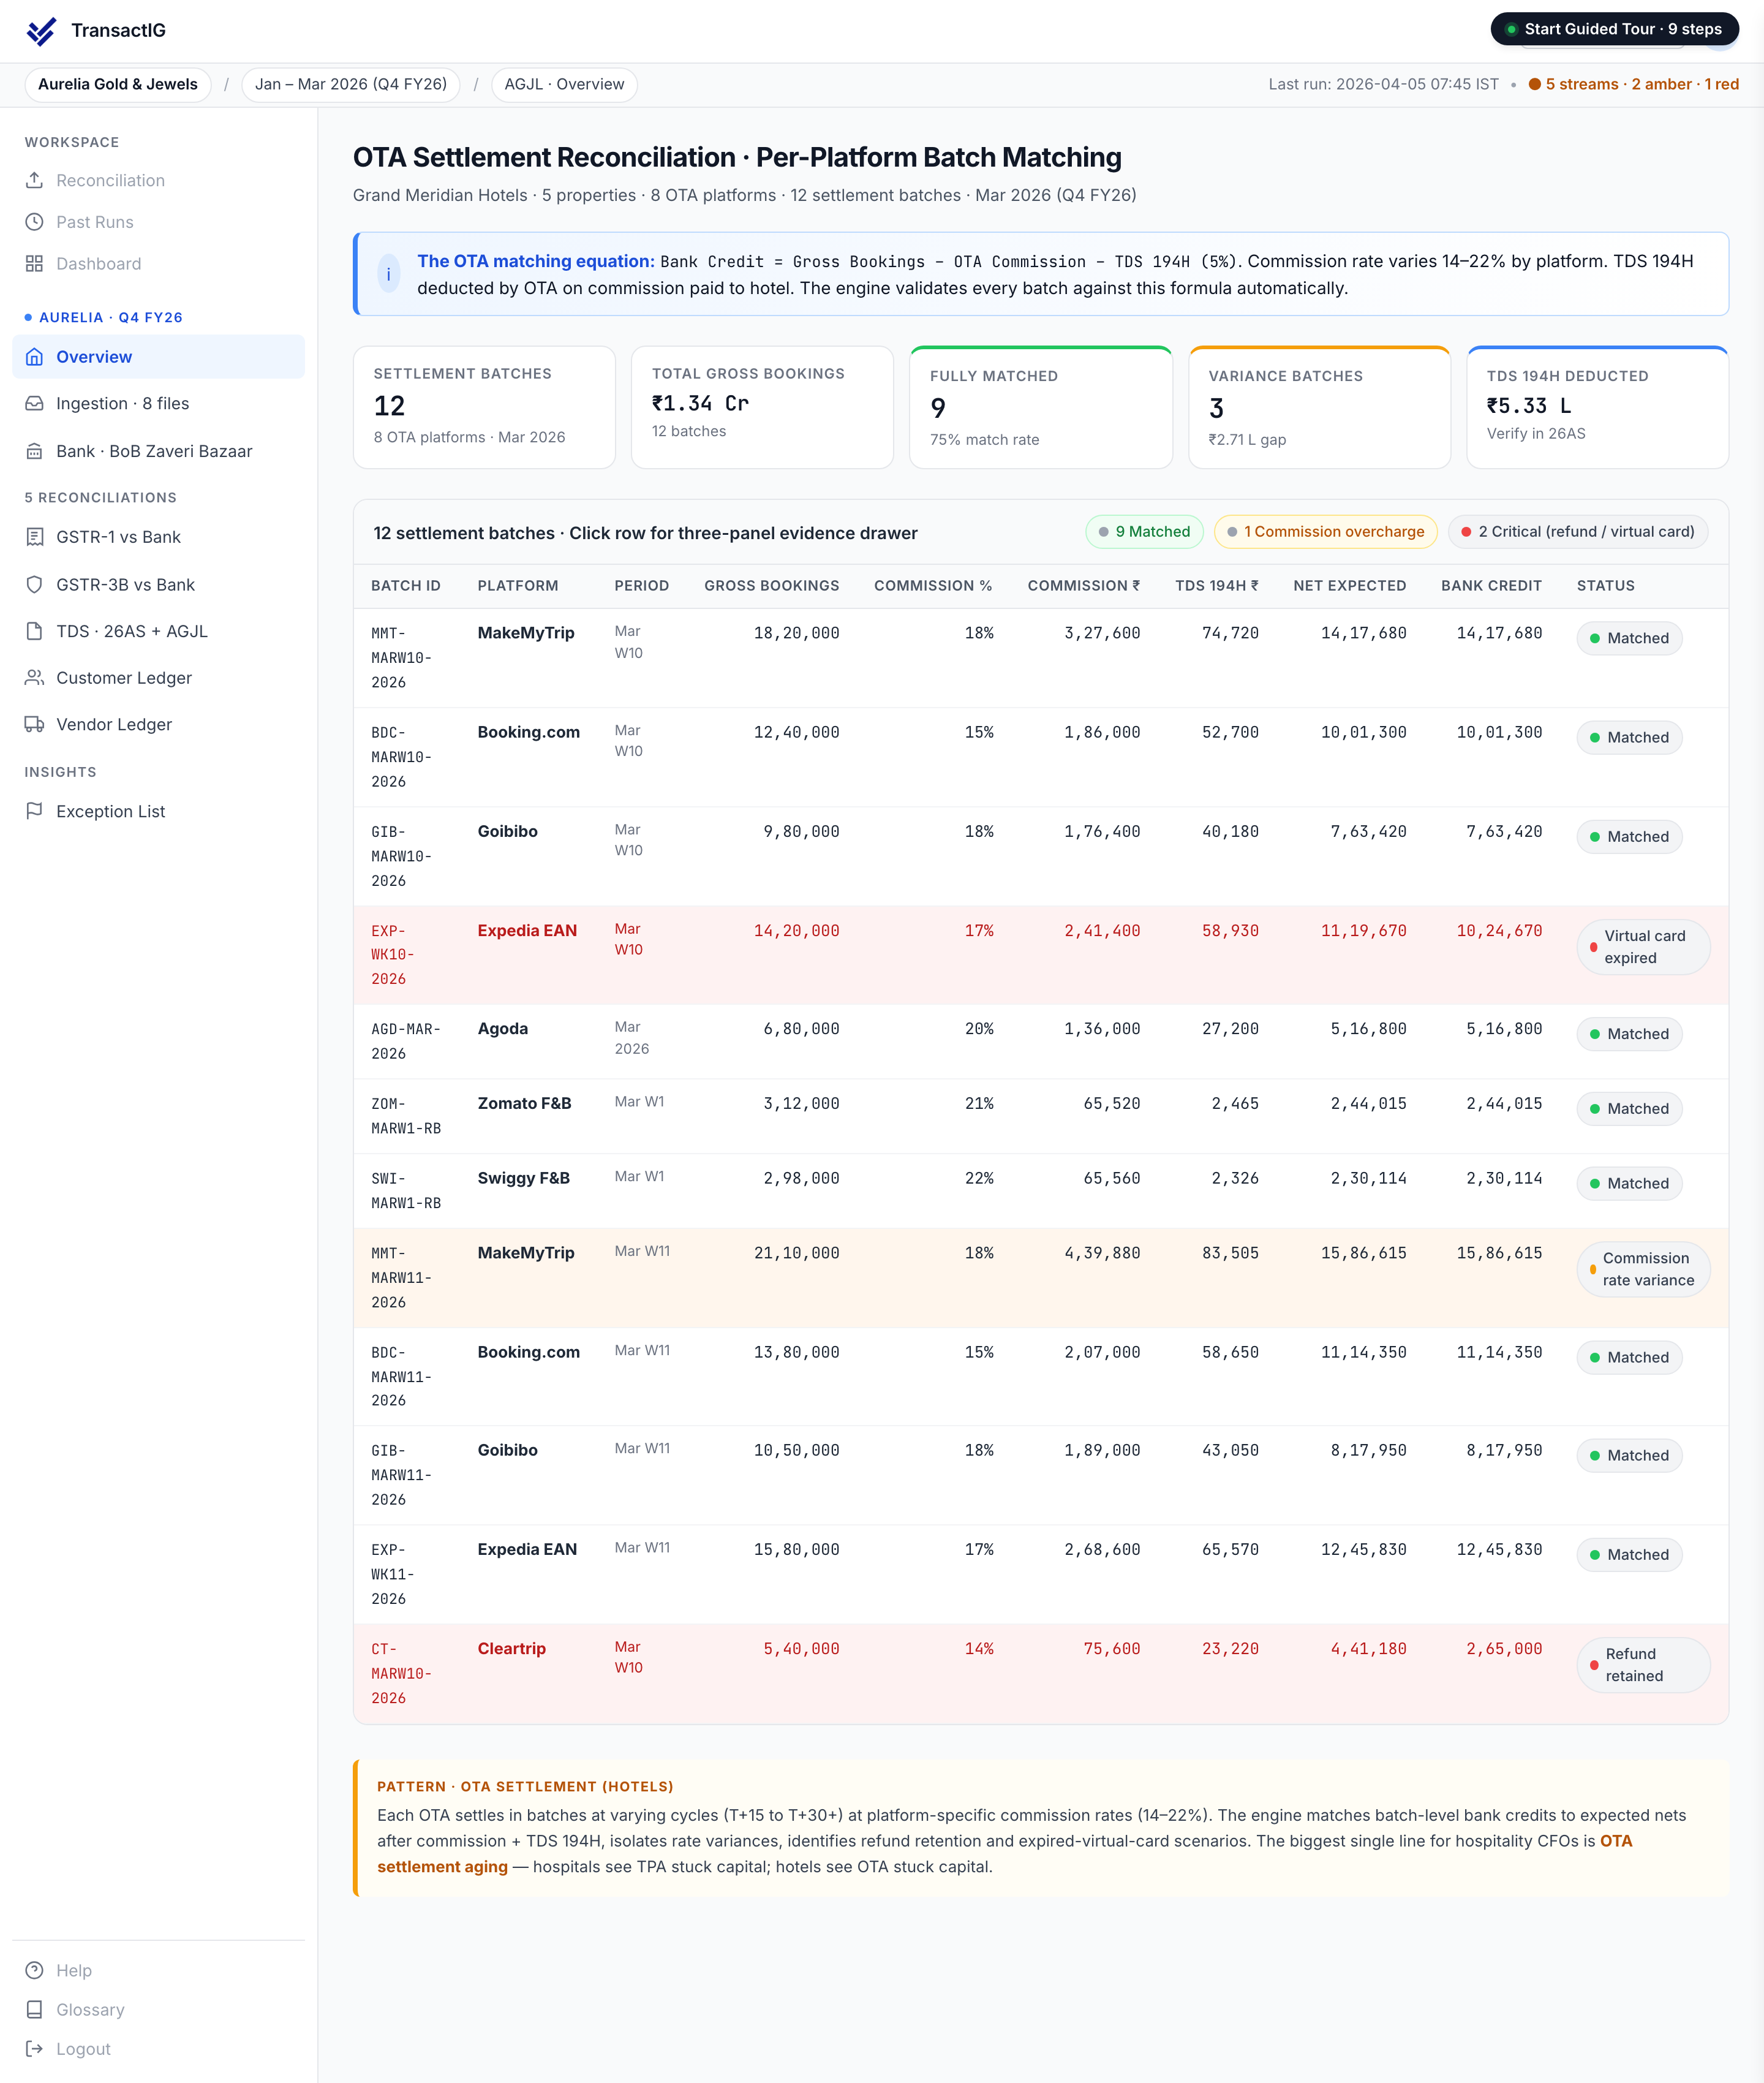This screenshot has width=1764, height=2083.
Task: Open the Variance Batches summary card
Action: [x=1319, y=407]
